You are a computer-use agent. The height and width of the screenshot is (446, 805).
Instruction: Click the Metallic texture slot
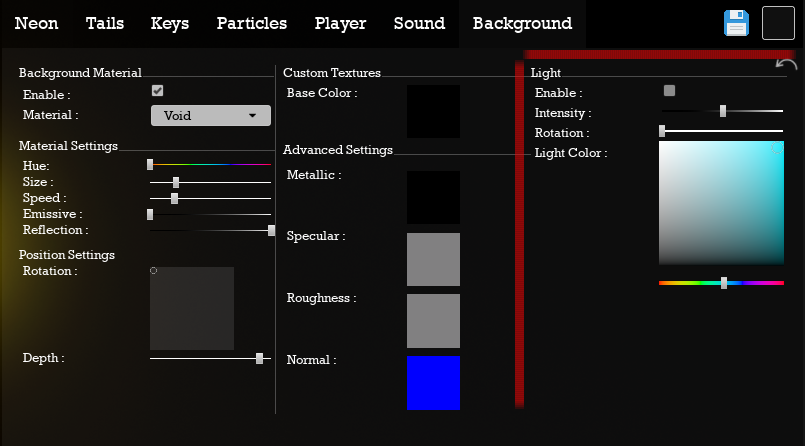coord(433,198)
